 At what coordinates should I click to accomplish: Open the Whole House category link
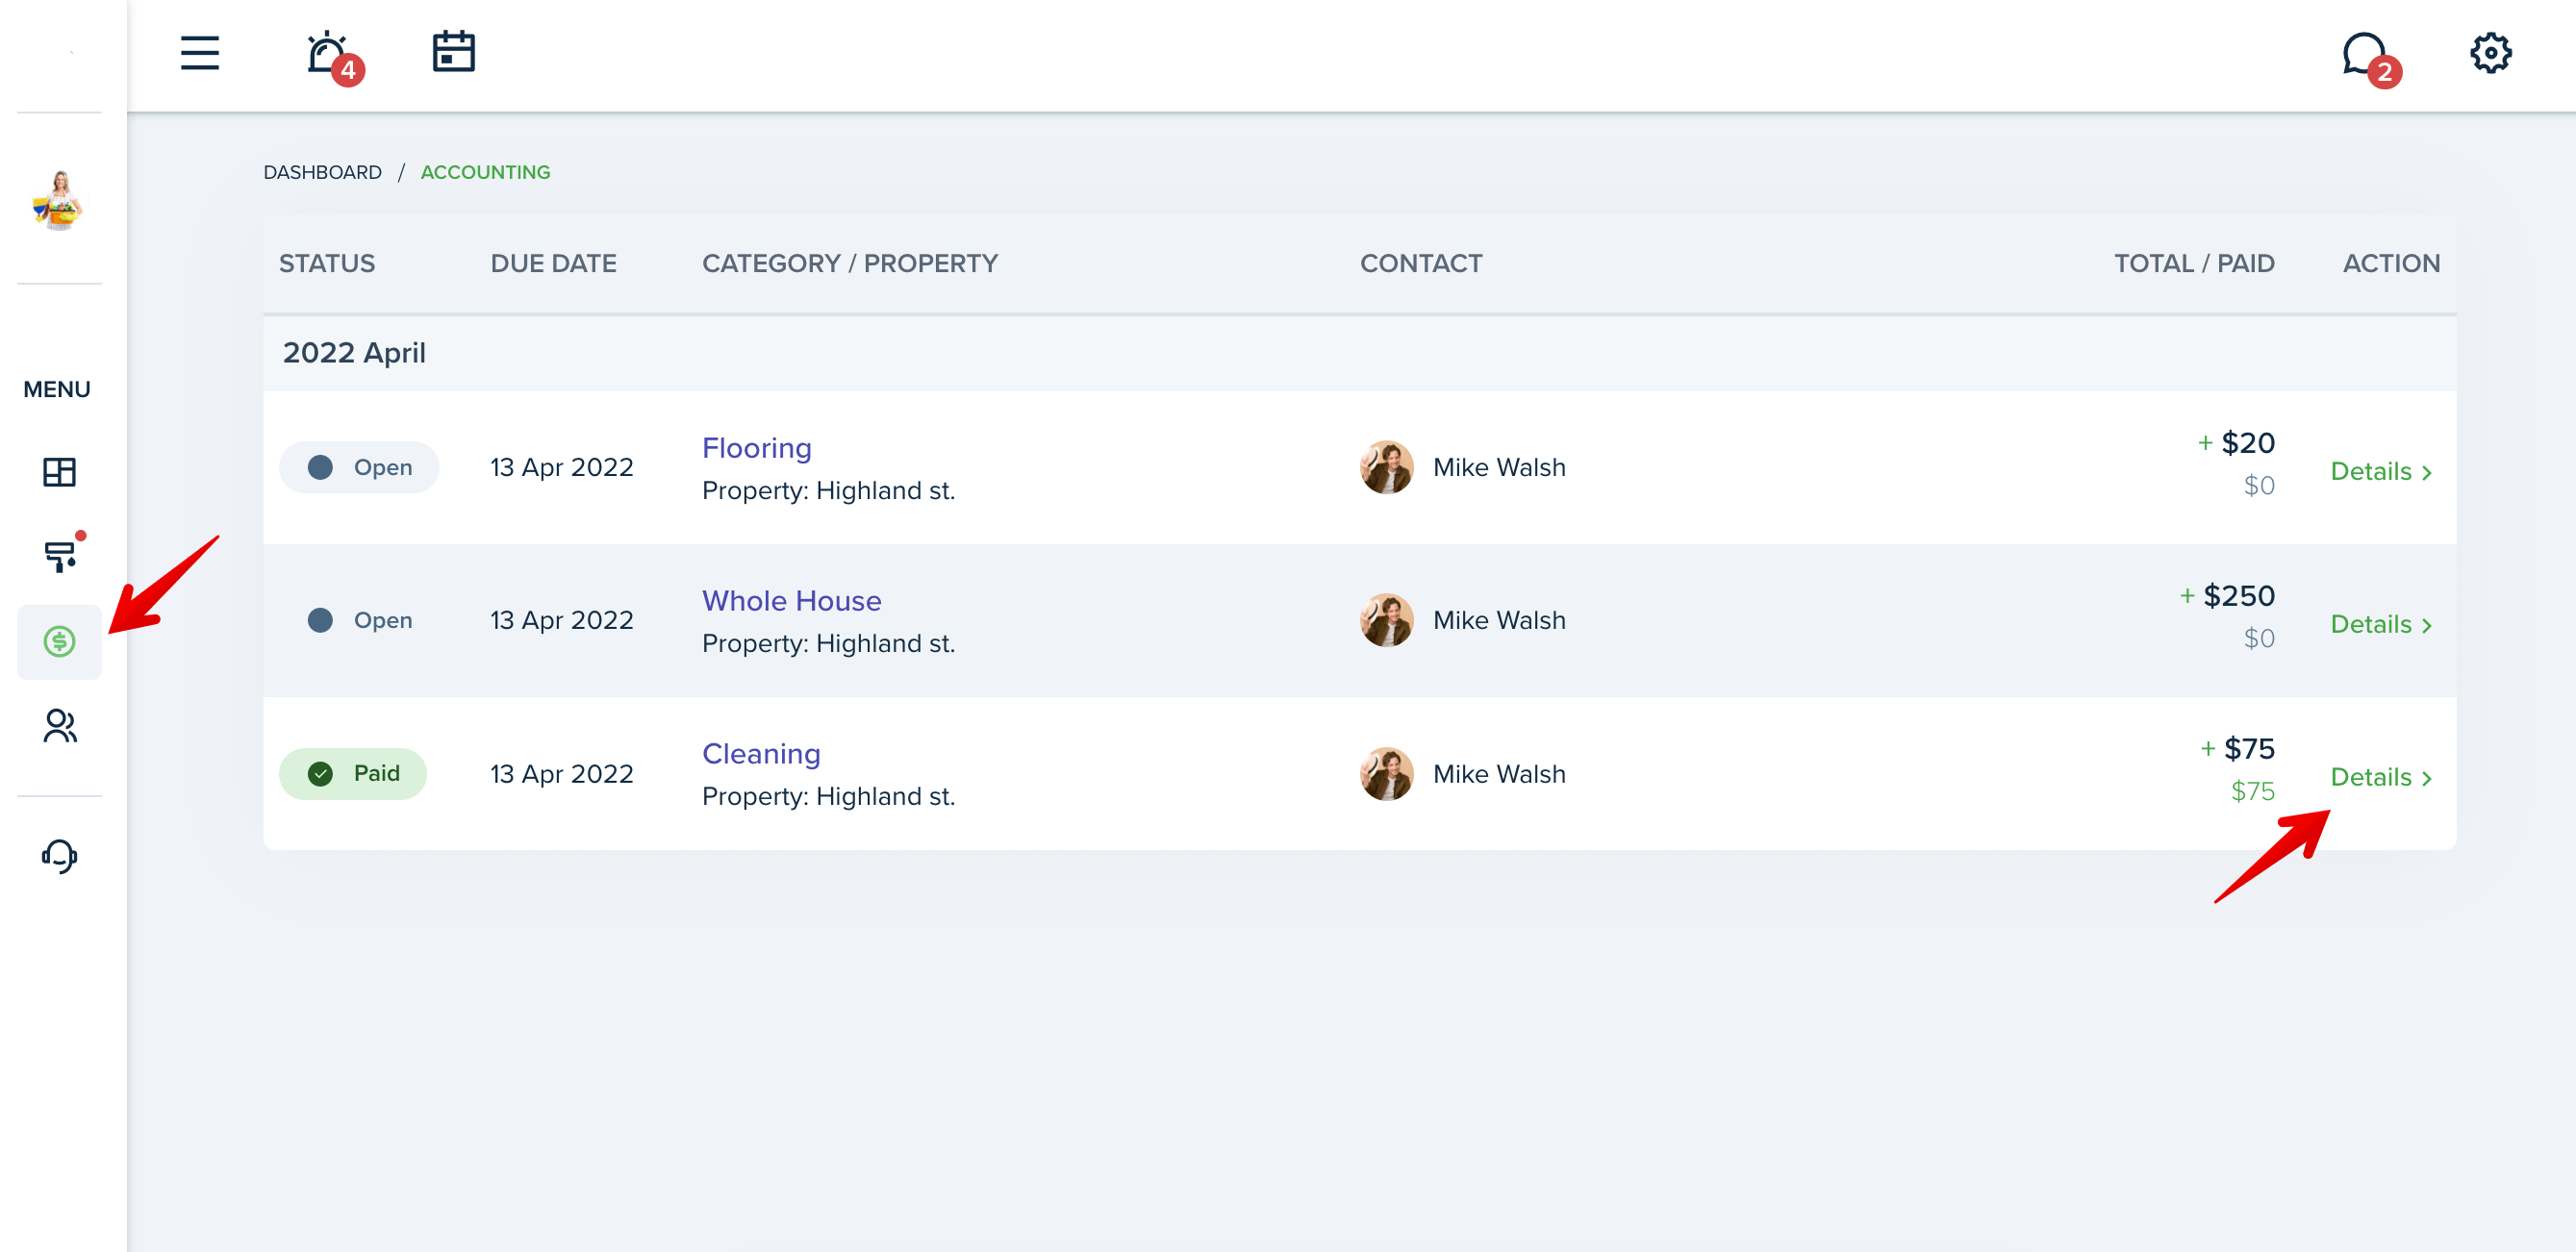click(x=791, y=600)
